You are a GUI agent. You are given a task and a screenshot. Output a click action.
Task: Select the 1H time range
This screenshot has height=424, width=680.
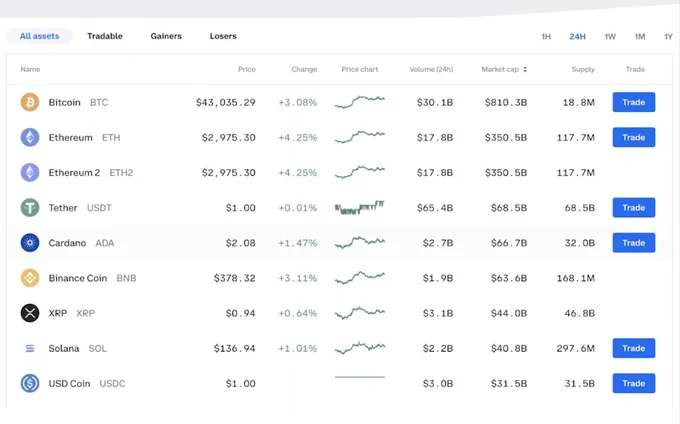point(546,37)
